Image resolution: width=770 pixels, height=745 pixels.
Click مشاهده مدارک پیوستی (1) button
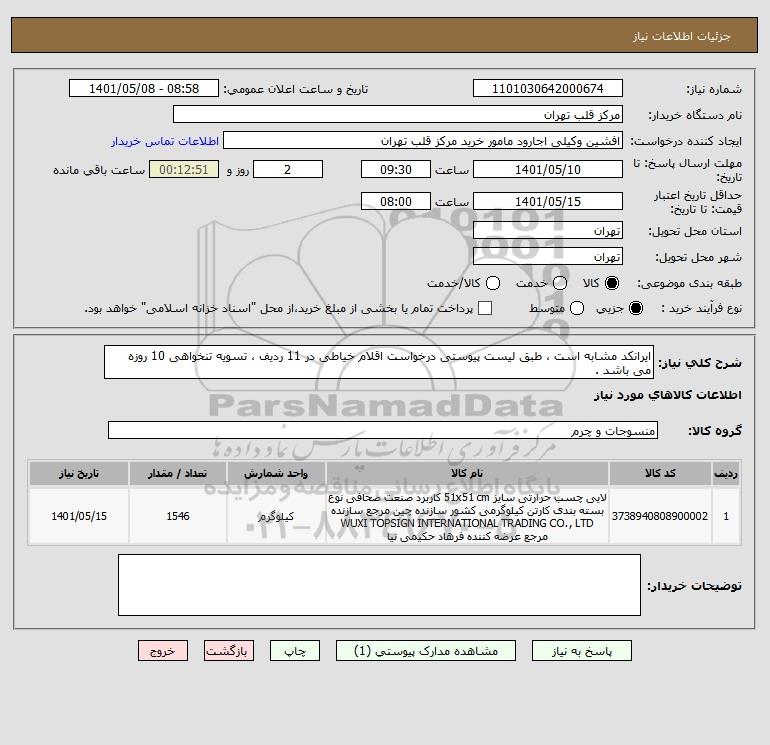[x=426, y=651]
